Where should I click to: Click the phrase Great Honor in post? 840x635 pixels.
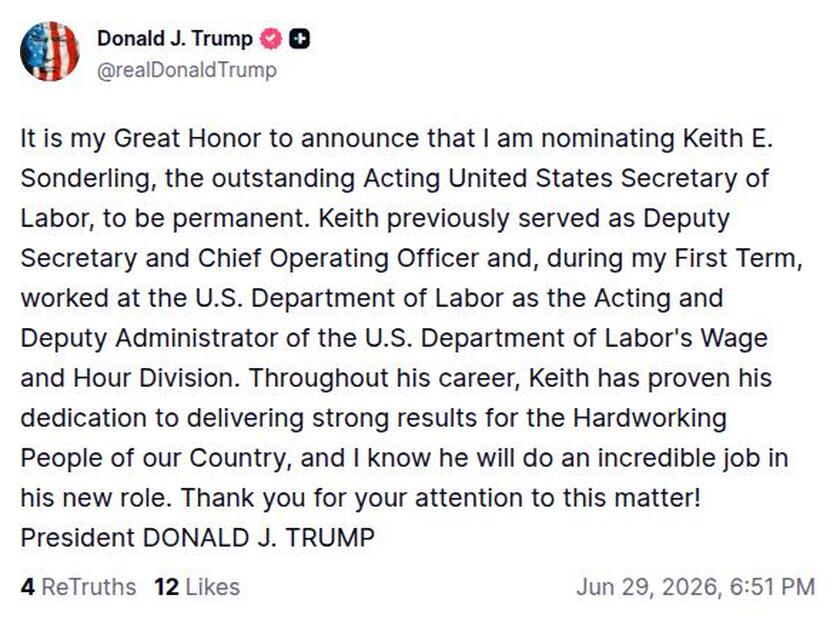tap(188, 138)
